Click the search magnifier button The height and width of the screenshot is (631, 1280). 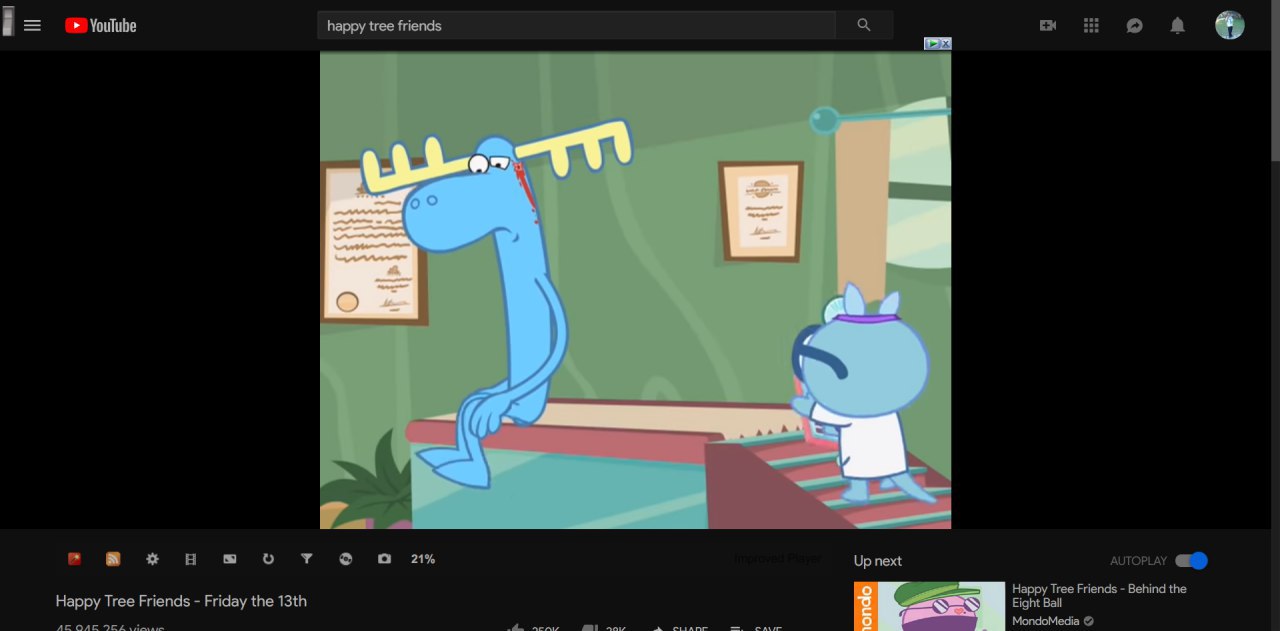click(864, 25)
